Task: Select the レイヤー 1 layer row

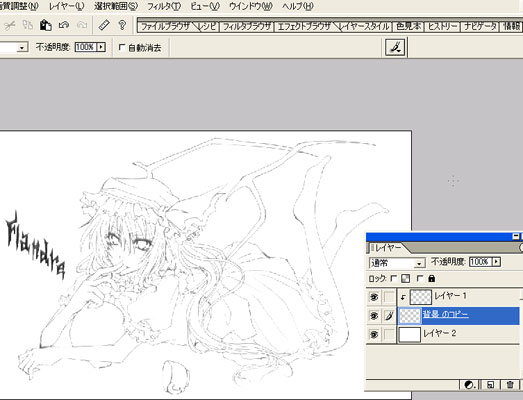Action: click(x=459, y=297)
